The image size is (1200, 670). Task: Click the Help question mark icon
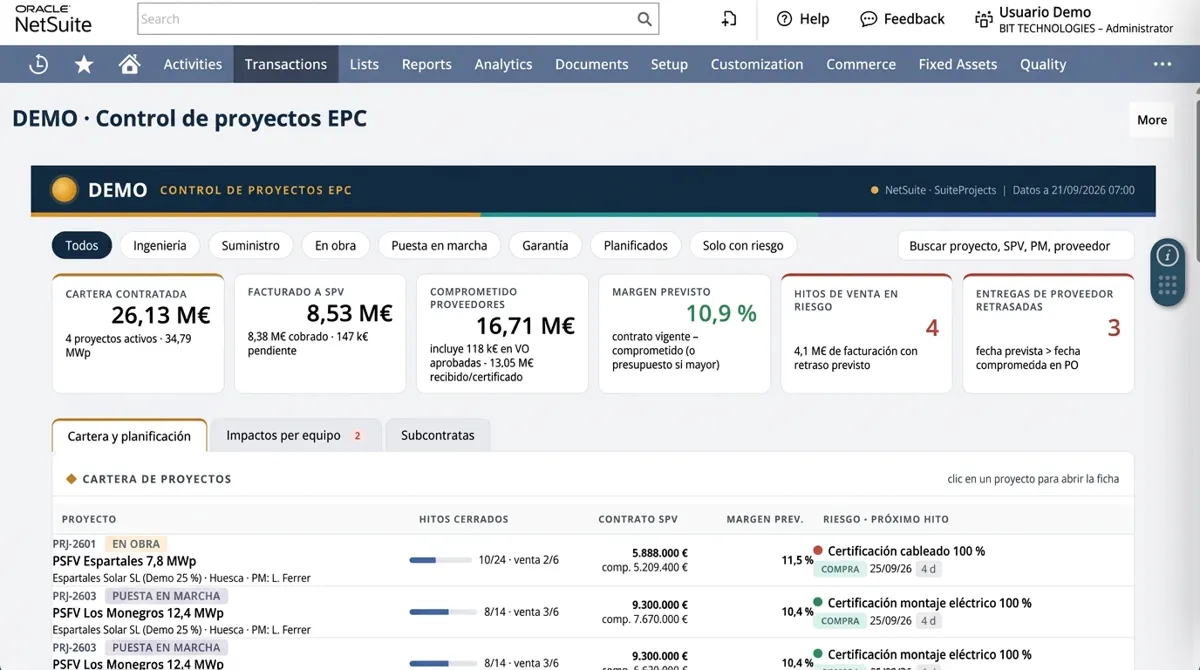tap(784, 19)
